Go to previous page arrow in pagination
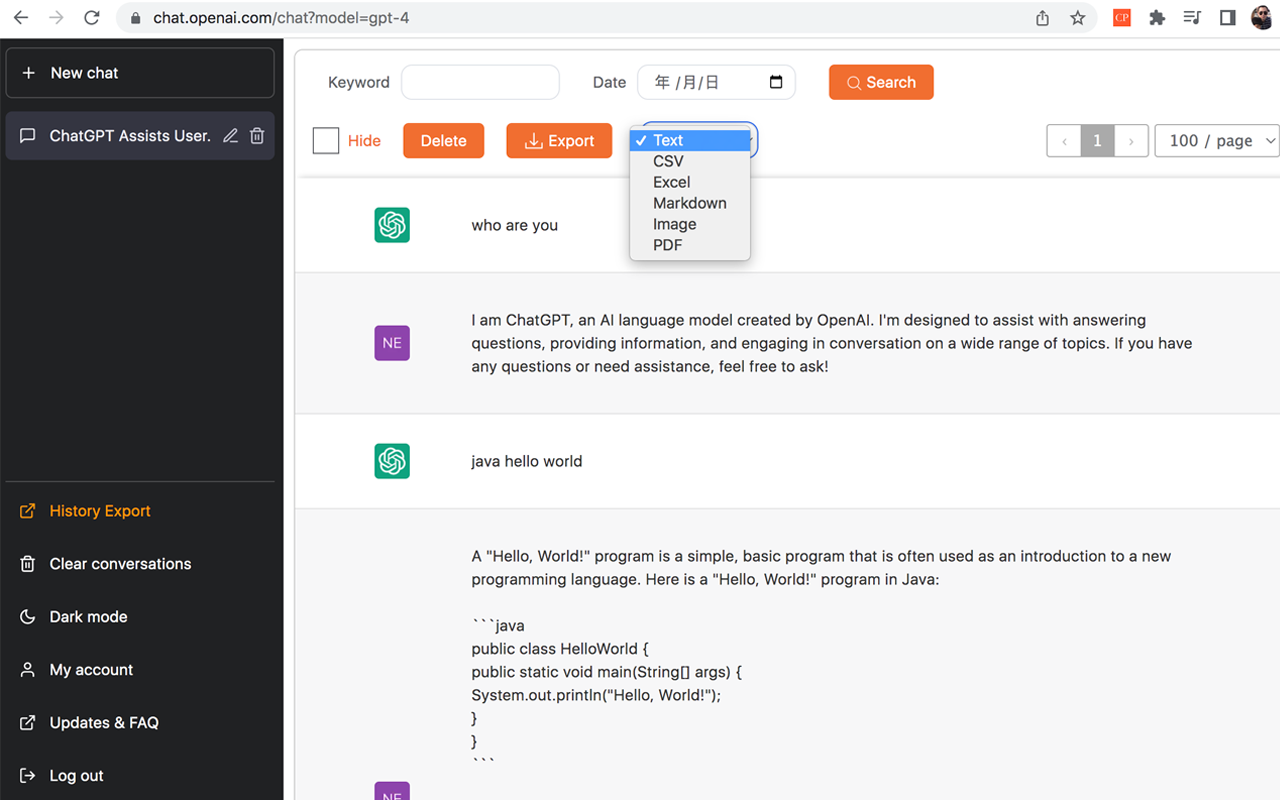 [x=1064, y=141]
